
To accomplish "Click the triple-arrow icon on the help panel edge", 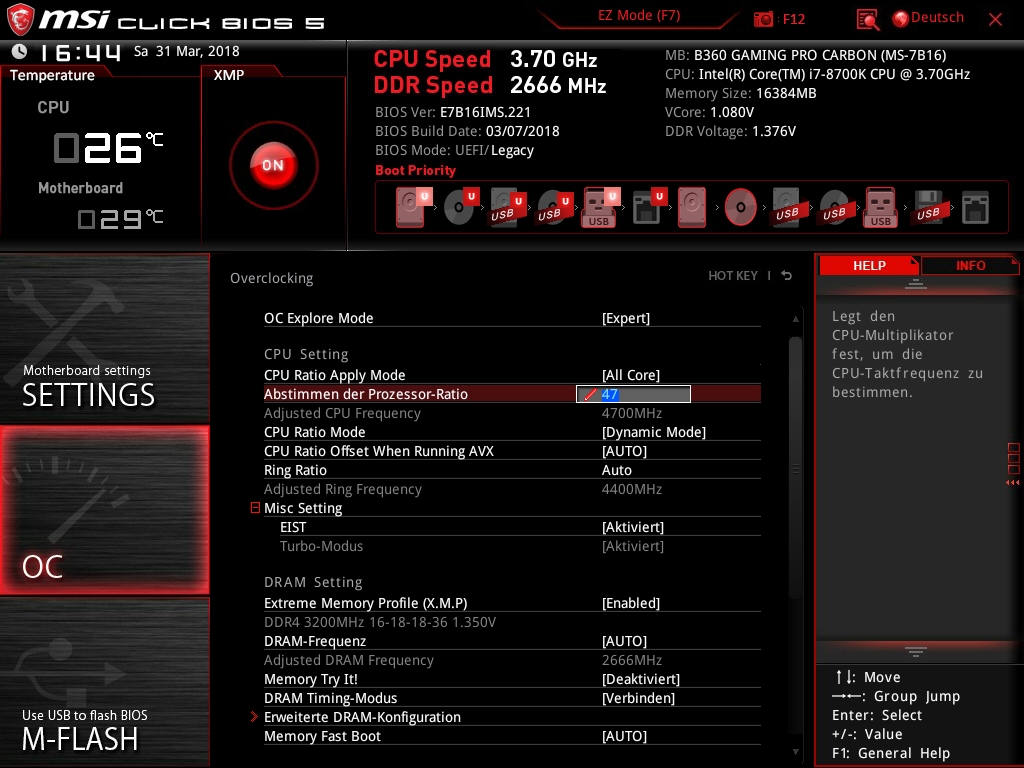I will coord(1012,483).
